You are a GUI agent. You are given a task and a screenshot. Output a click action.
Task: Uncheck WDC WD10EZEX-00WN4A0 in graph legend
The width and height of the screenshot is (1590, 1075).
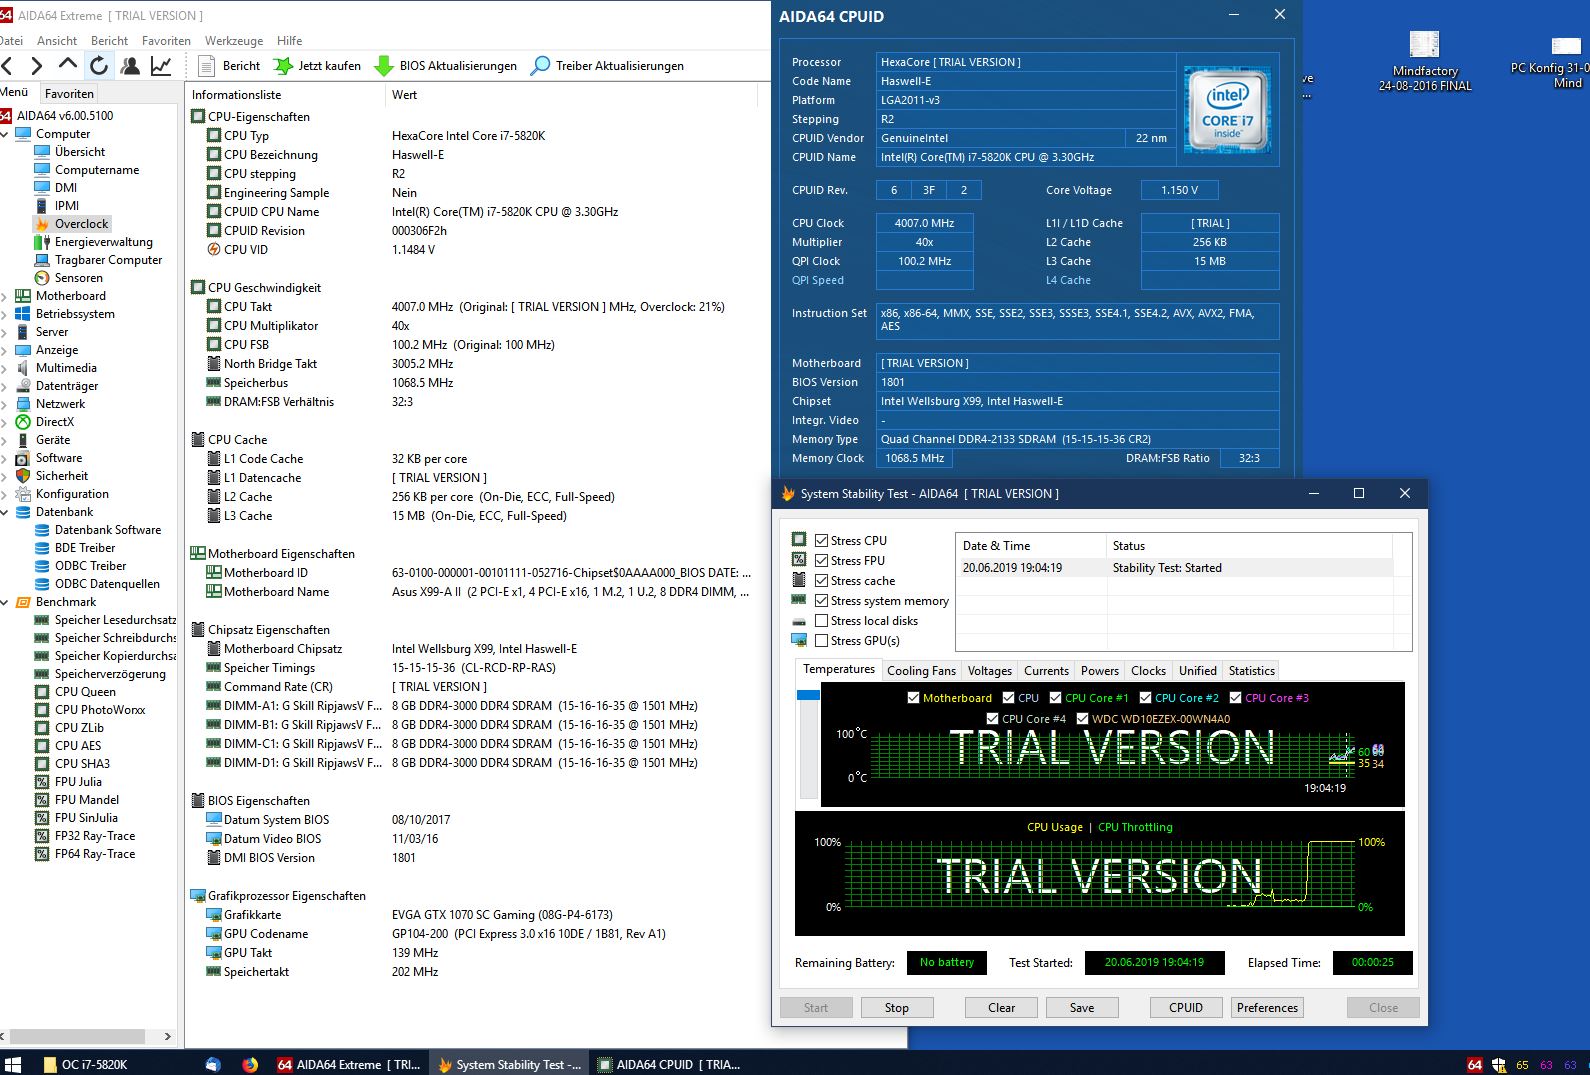pyautogui.click(x=1082, y=718)
